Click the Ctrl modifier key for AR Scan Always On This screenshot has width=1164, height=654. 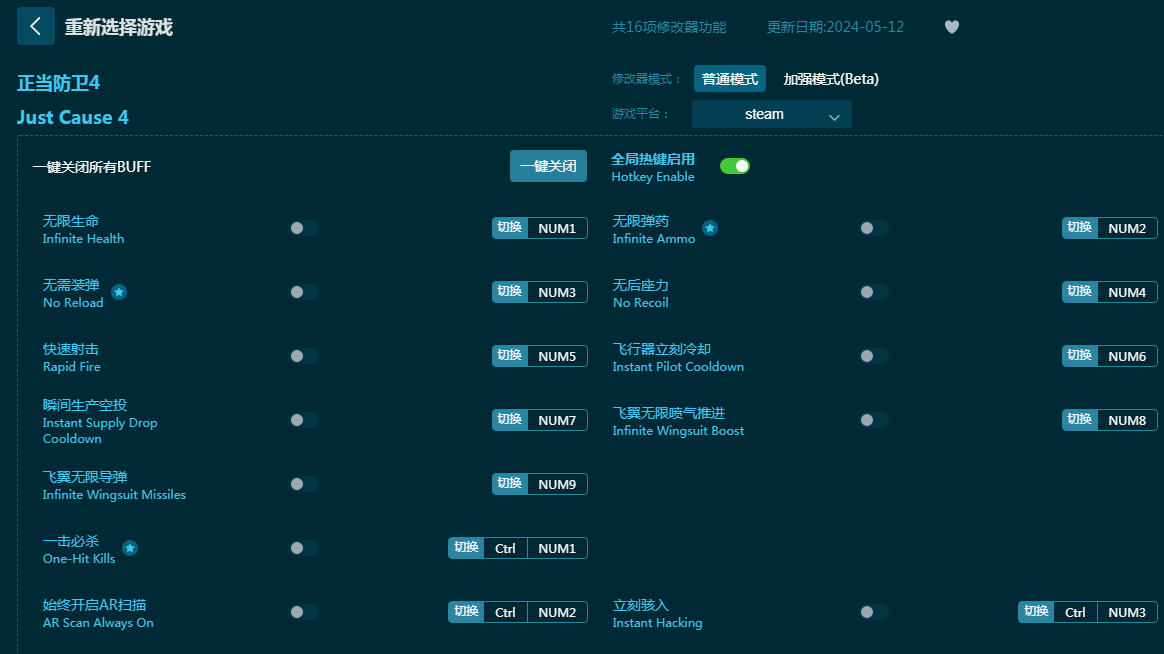click(x=506, y=612)
